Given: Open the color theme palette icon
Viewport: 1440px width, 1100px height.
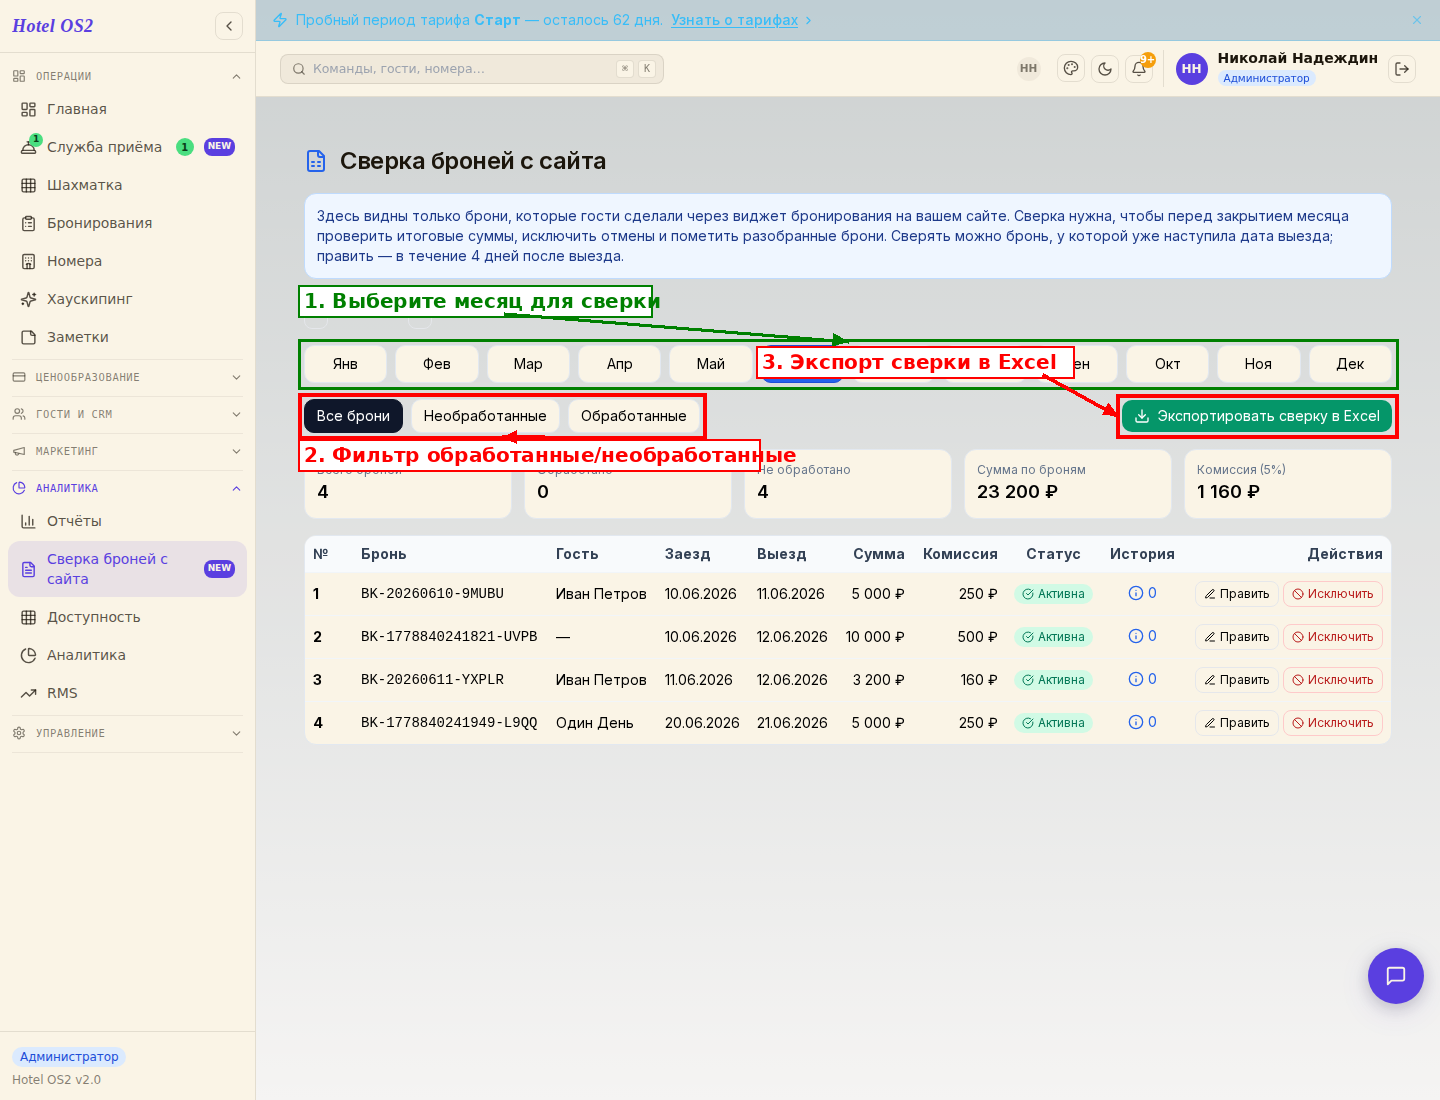Looking at the screenshot, I should pyautogui.click(x=1071, y=69).
